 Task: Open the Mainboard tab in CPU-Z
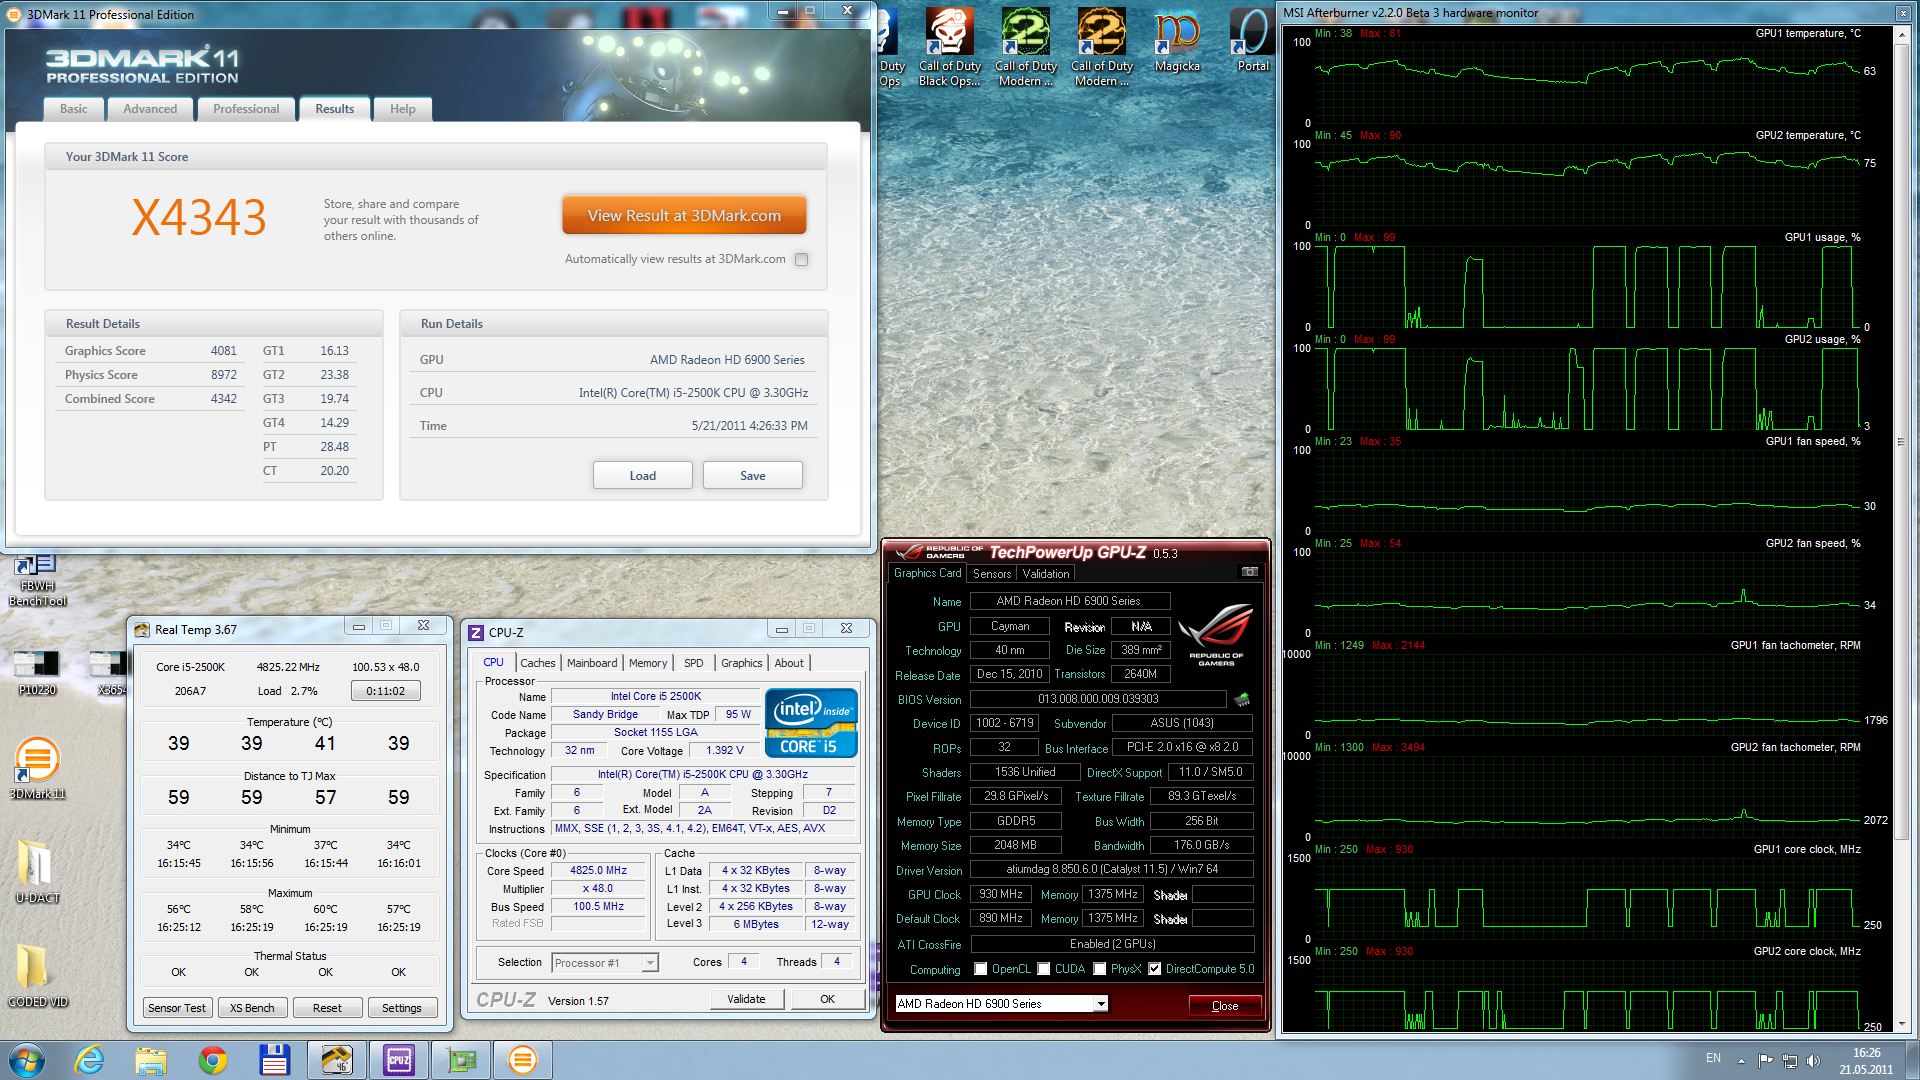tap(592, 663)
